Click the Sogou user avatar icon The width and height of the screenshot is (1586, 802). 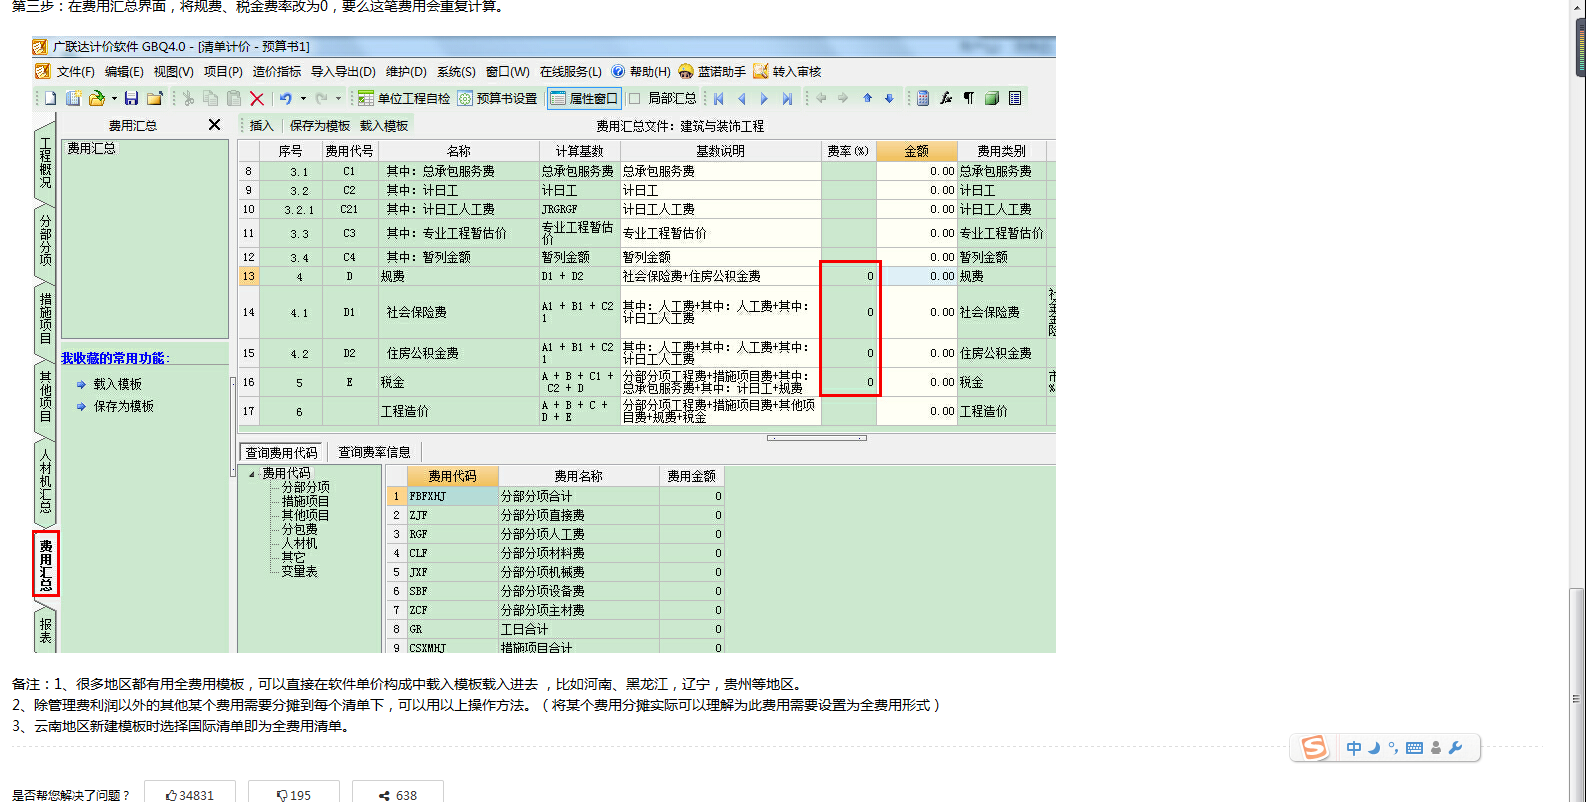pos(1436,748)
